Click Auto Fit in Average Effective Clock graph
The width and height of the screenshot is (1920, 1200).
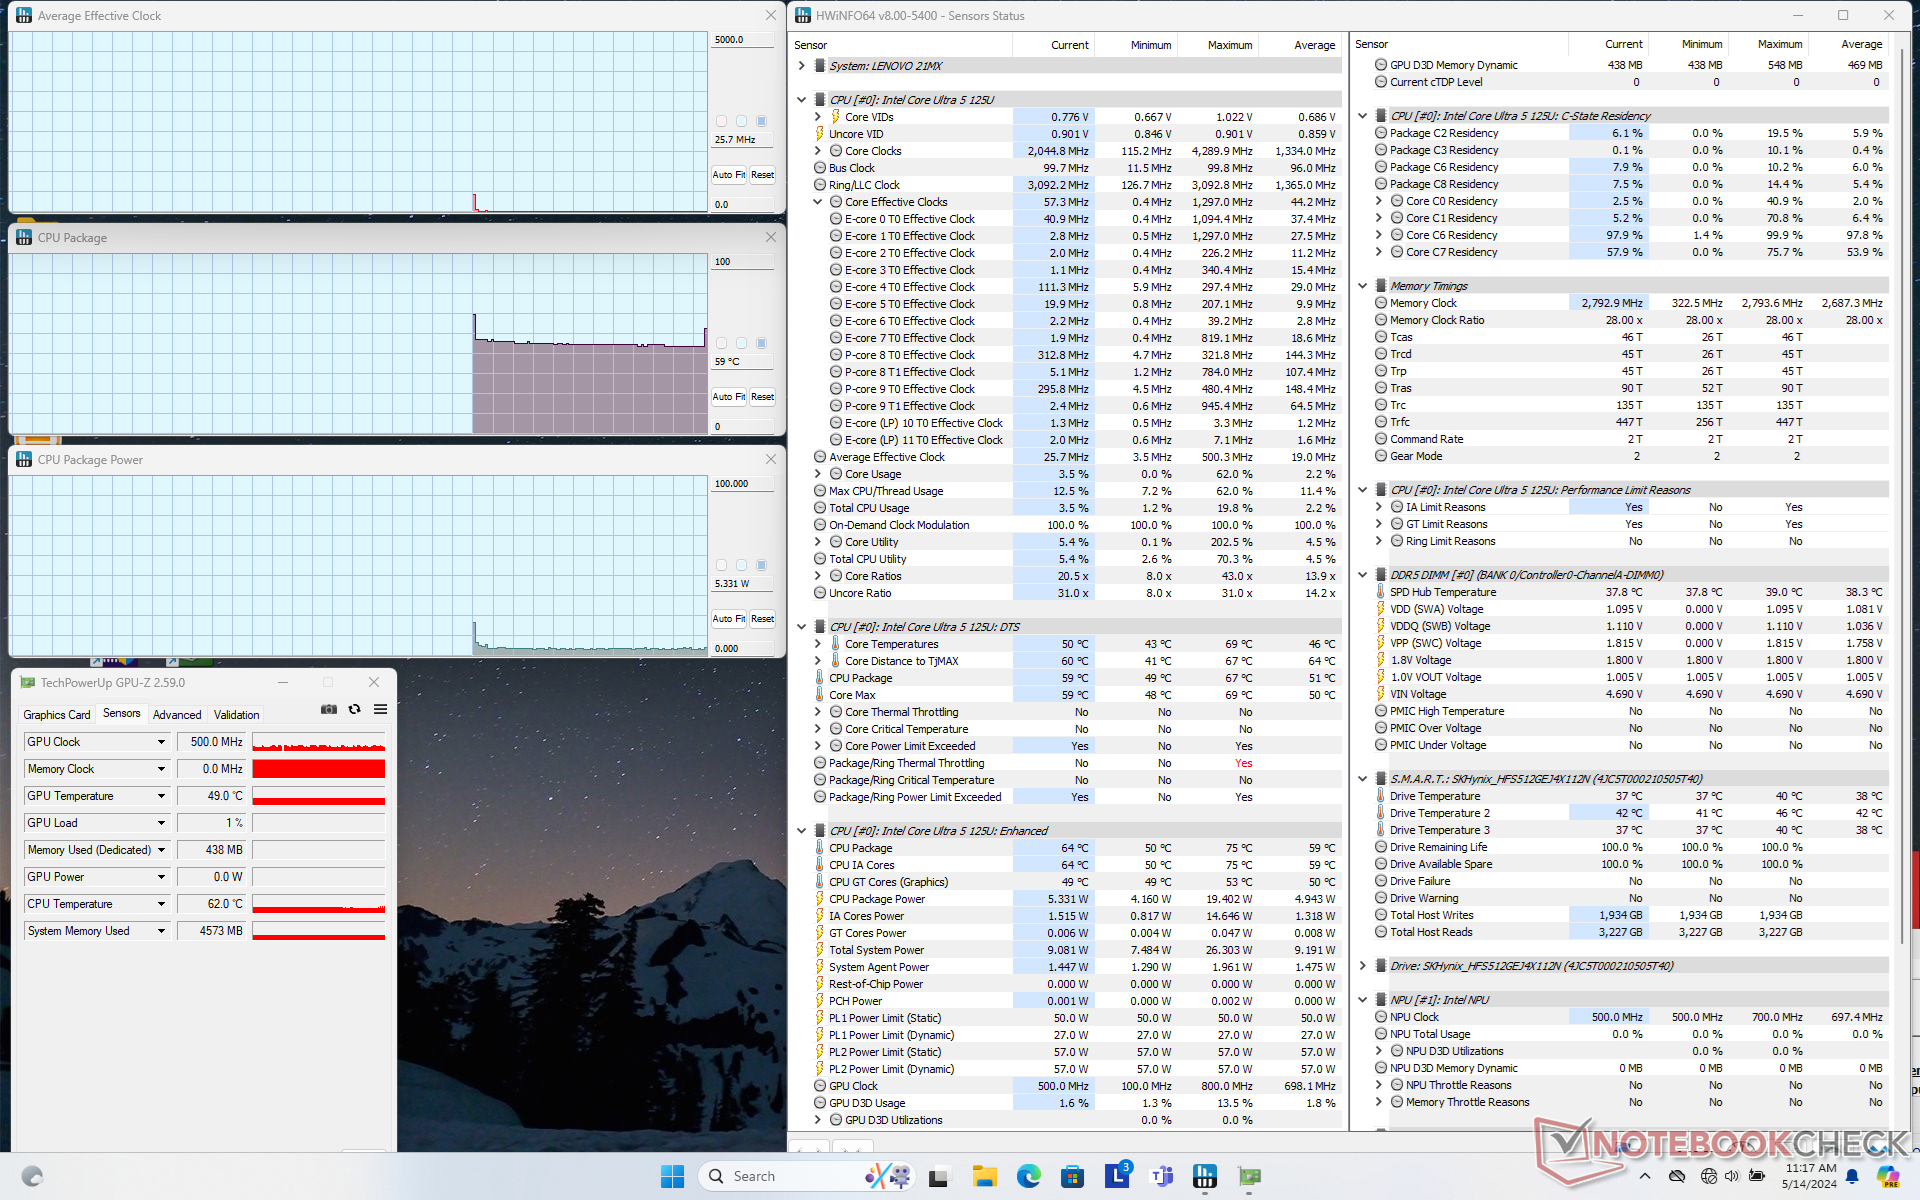pos(728,175)
